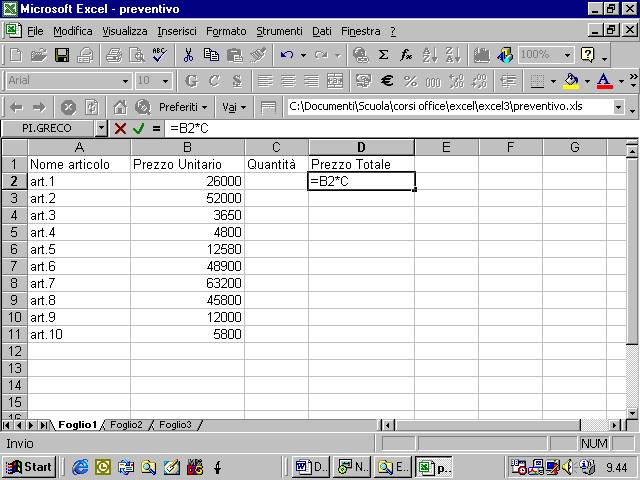Toggle underline S formatting
640x480 pixels.
pos(237,81)
